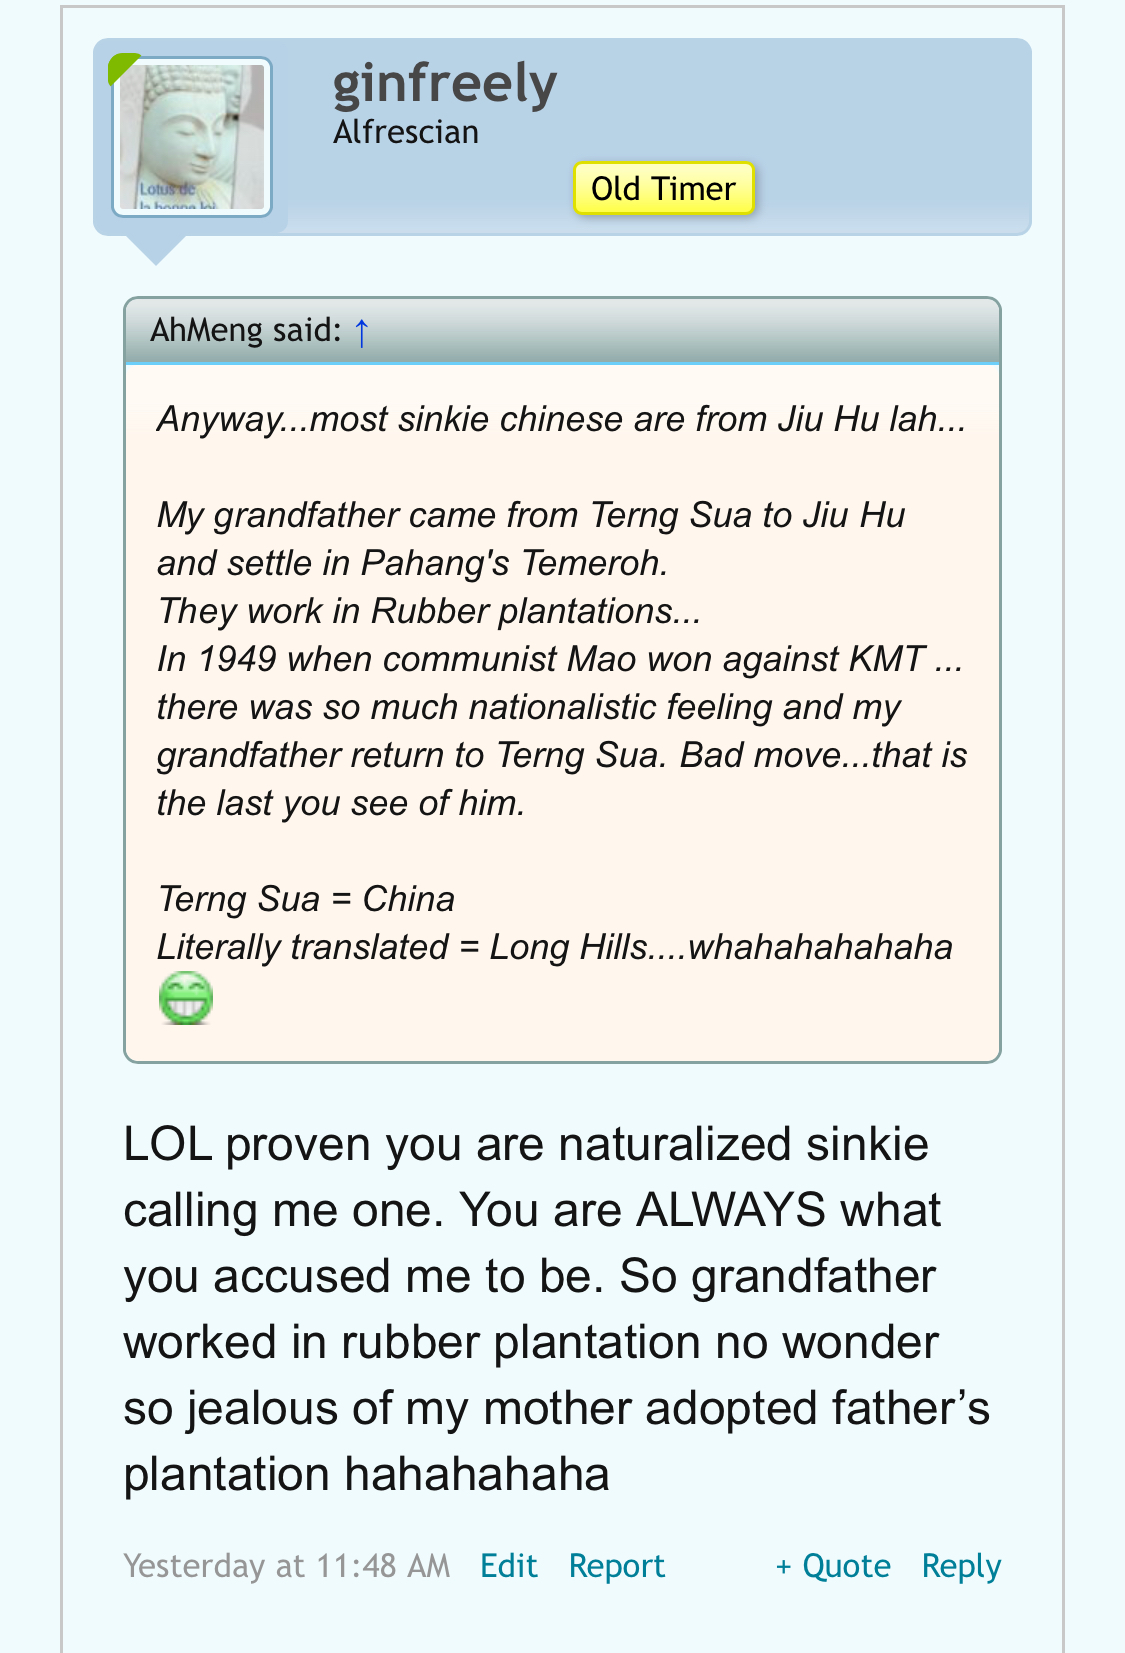Open the ginfreely username profile link
Screen dimensions: 1125x1653
pos(444,84)
